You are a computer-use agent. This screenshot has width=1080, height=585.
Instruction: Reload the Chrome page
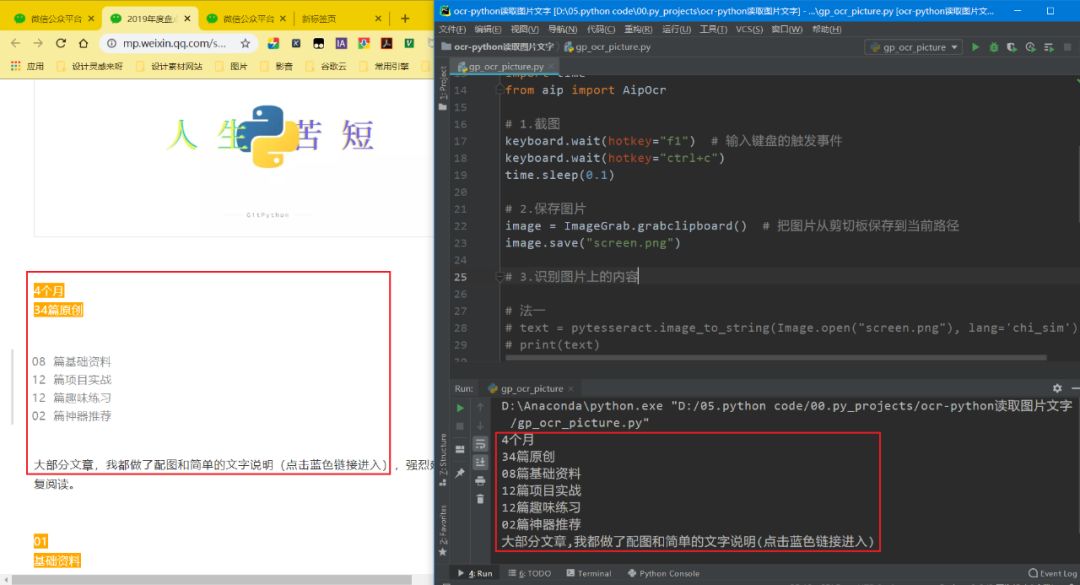coord(61,44)
